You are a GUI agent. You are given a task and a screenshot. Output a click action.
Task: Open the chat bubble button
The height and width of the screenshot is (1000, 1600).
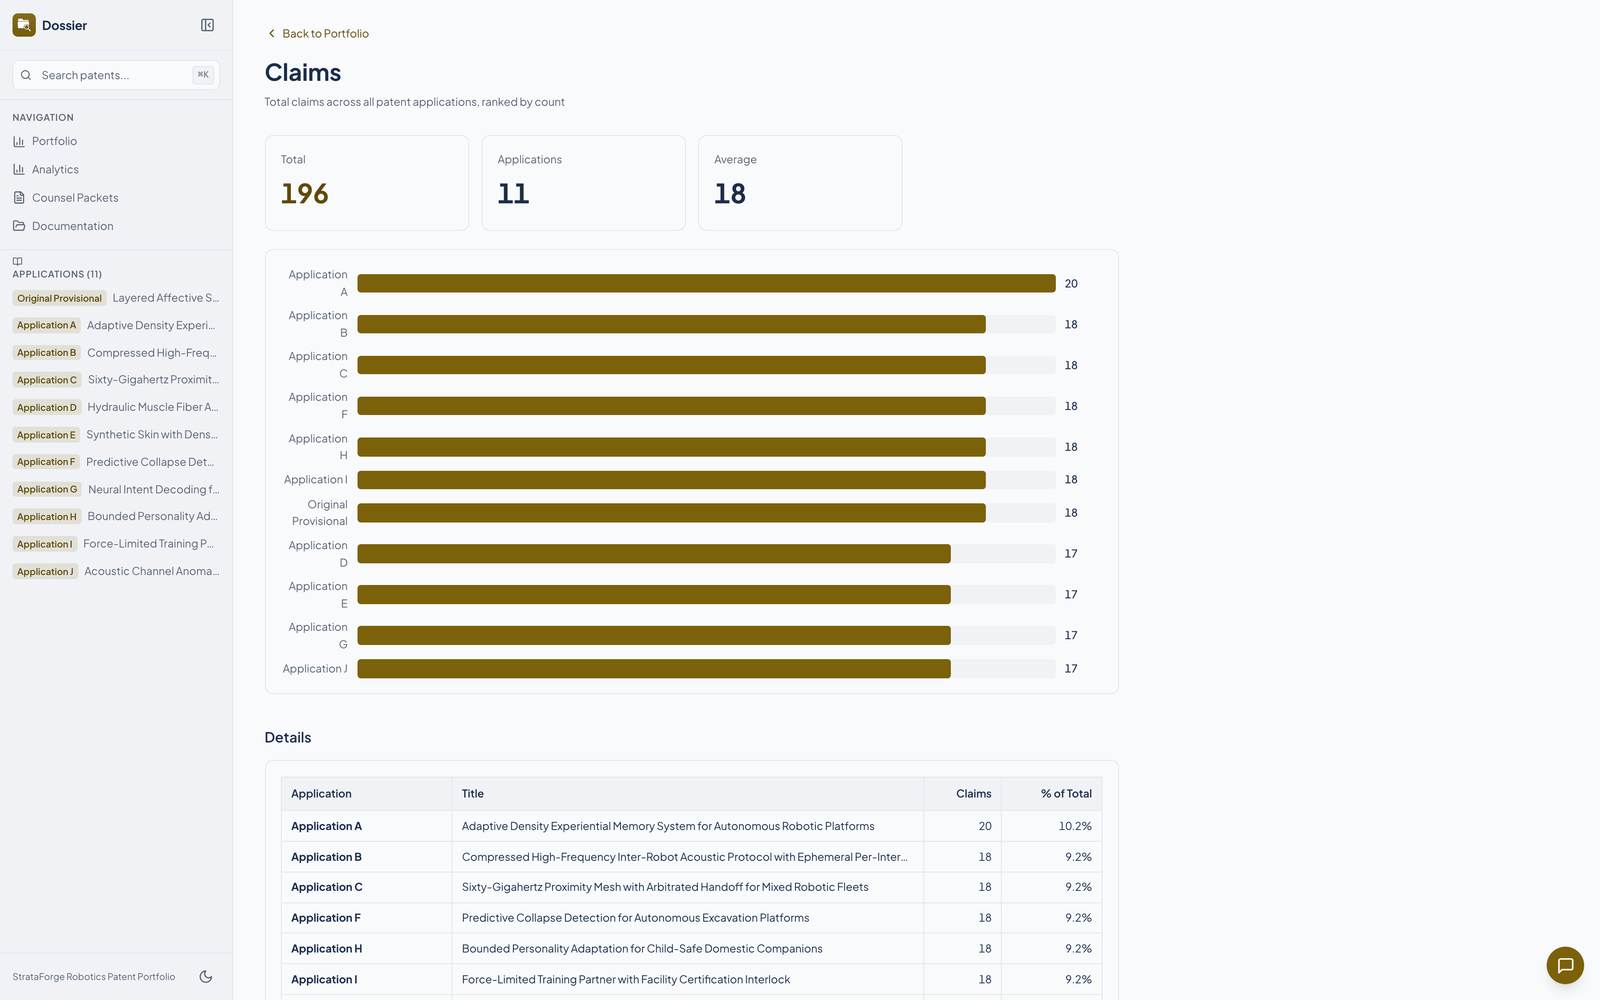pos(1565,965)
